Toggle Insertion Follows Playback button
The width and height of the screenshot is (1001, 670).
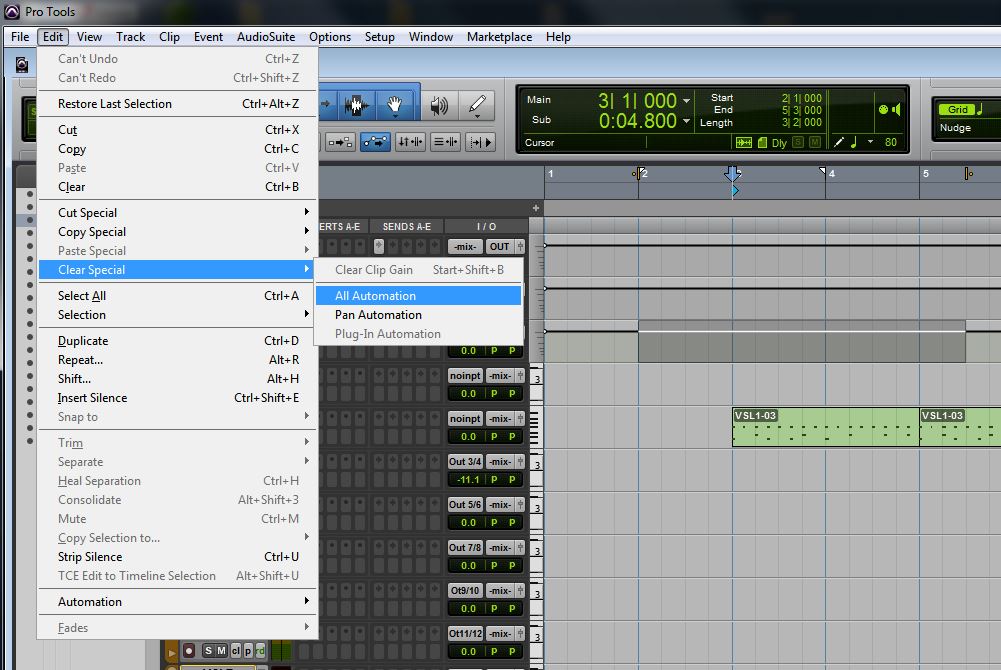(x=480, y=142)
